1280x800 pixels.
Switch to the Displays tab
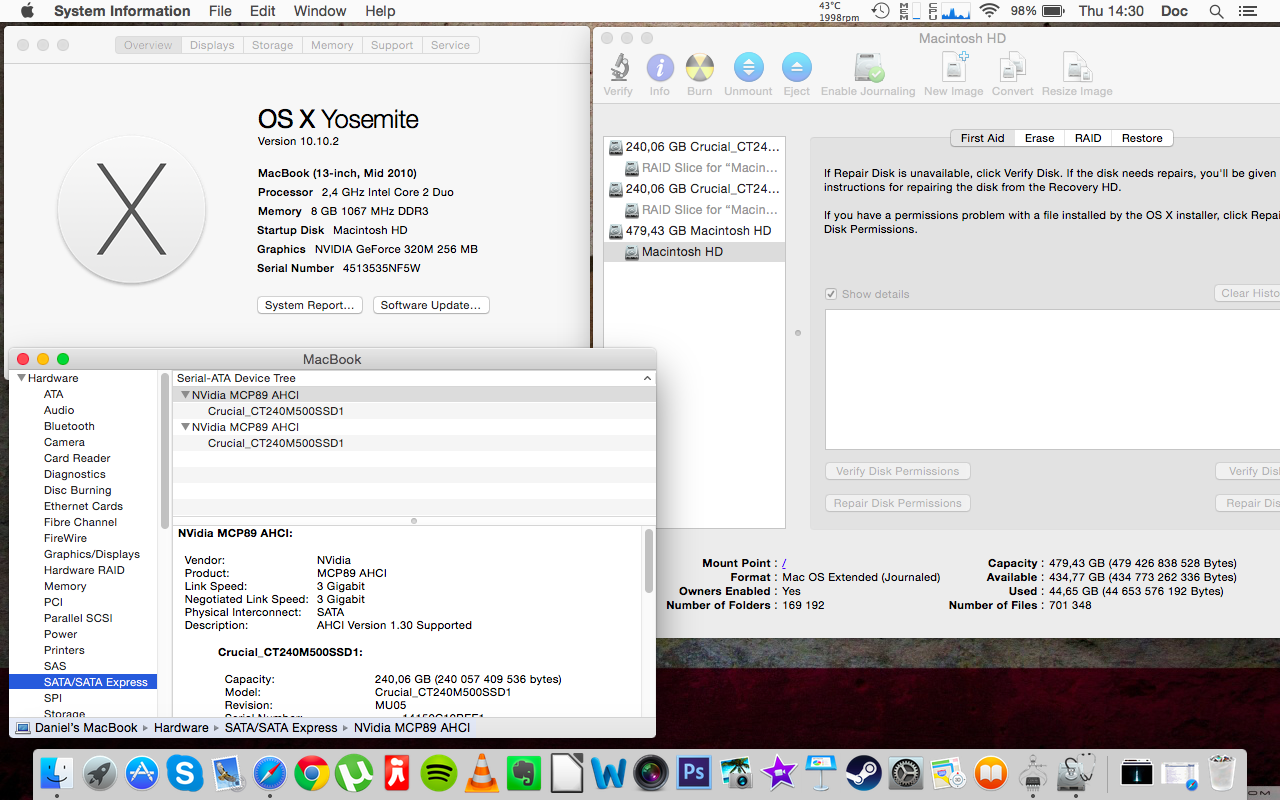(x=212, y=45)
